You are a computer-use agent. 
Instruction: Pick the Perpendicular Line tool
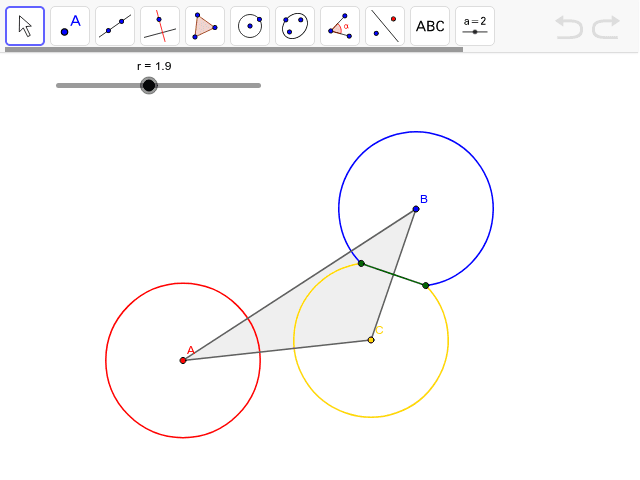coord(160,26)
